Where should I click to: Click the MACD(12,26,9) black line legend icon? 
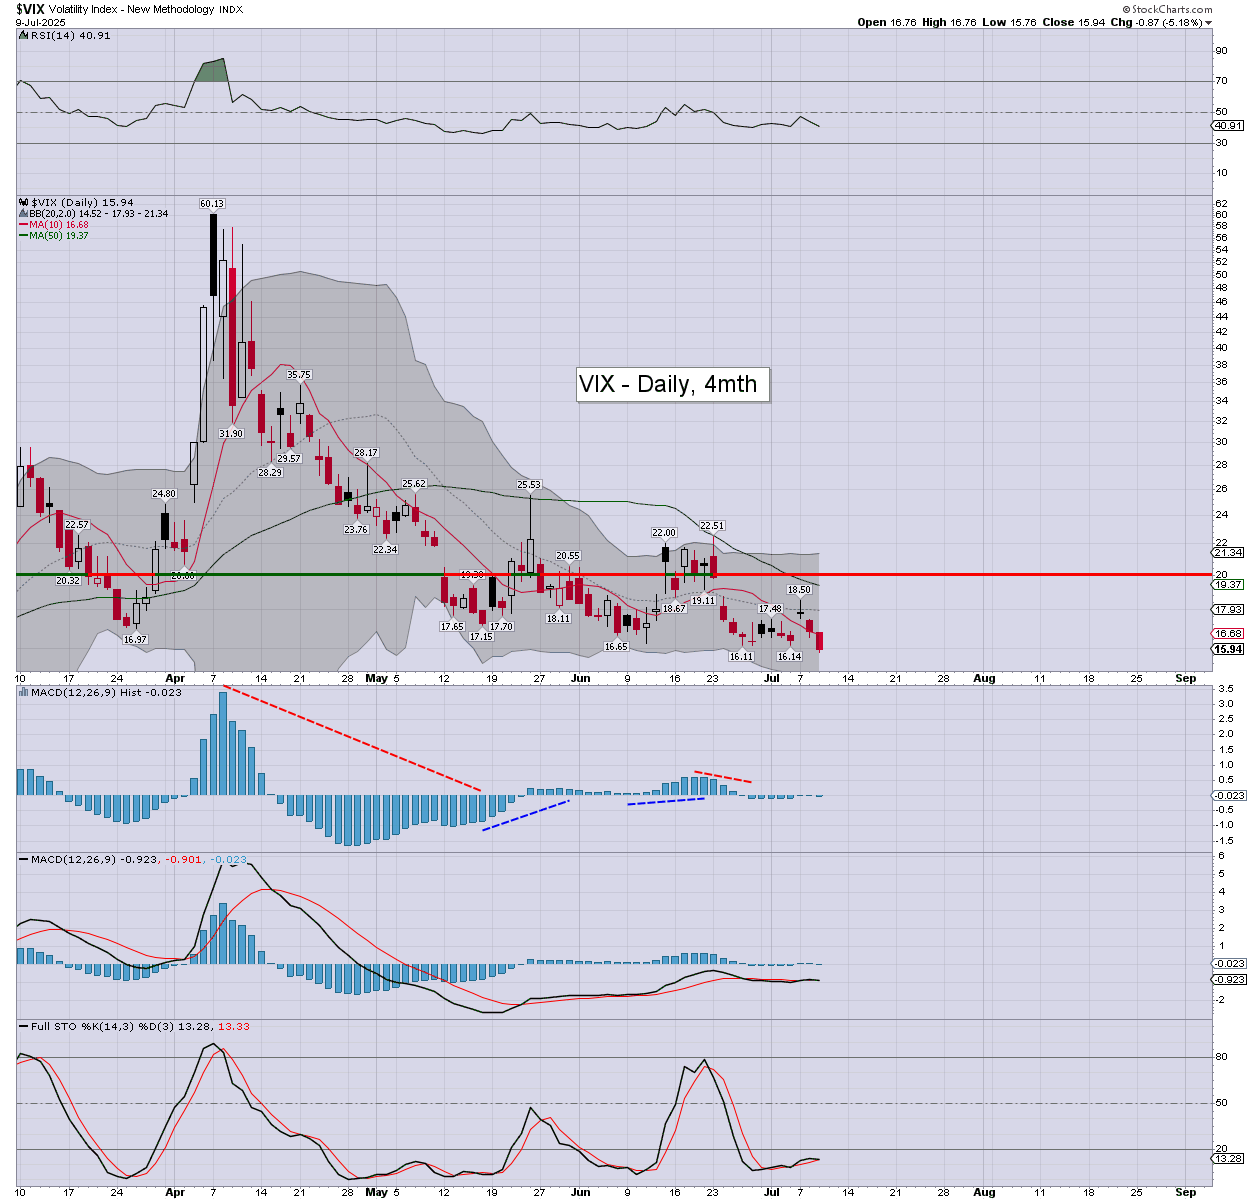(23, 859)
